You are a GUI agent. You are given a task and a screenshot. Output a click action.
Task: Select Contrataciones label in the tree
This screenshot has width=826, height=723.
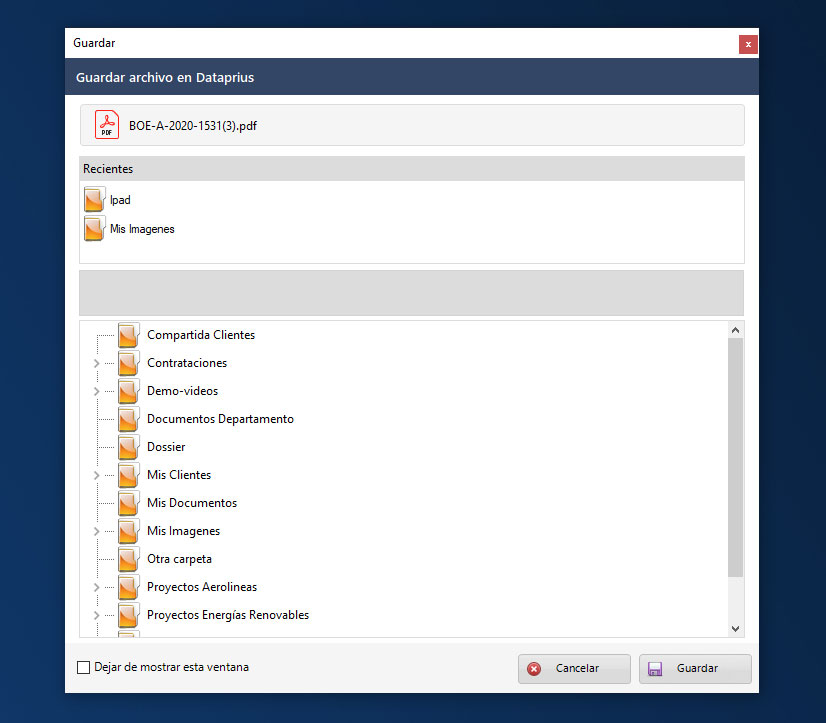187,363
